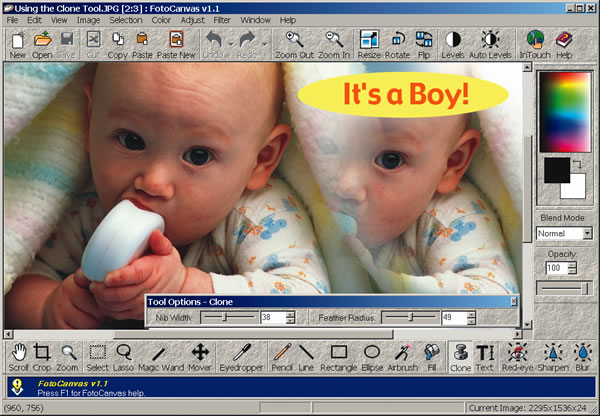
Task: Click the horizontal scrollbar thumb below the canvas
Action: 253,334
